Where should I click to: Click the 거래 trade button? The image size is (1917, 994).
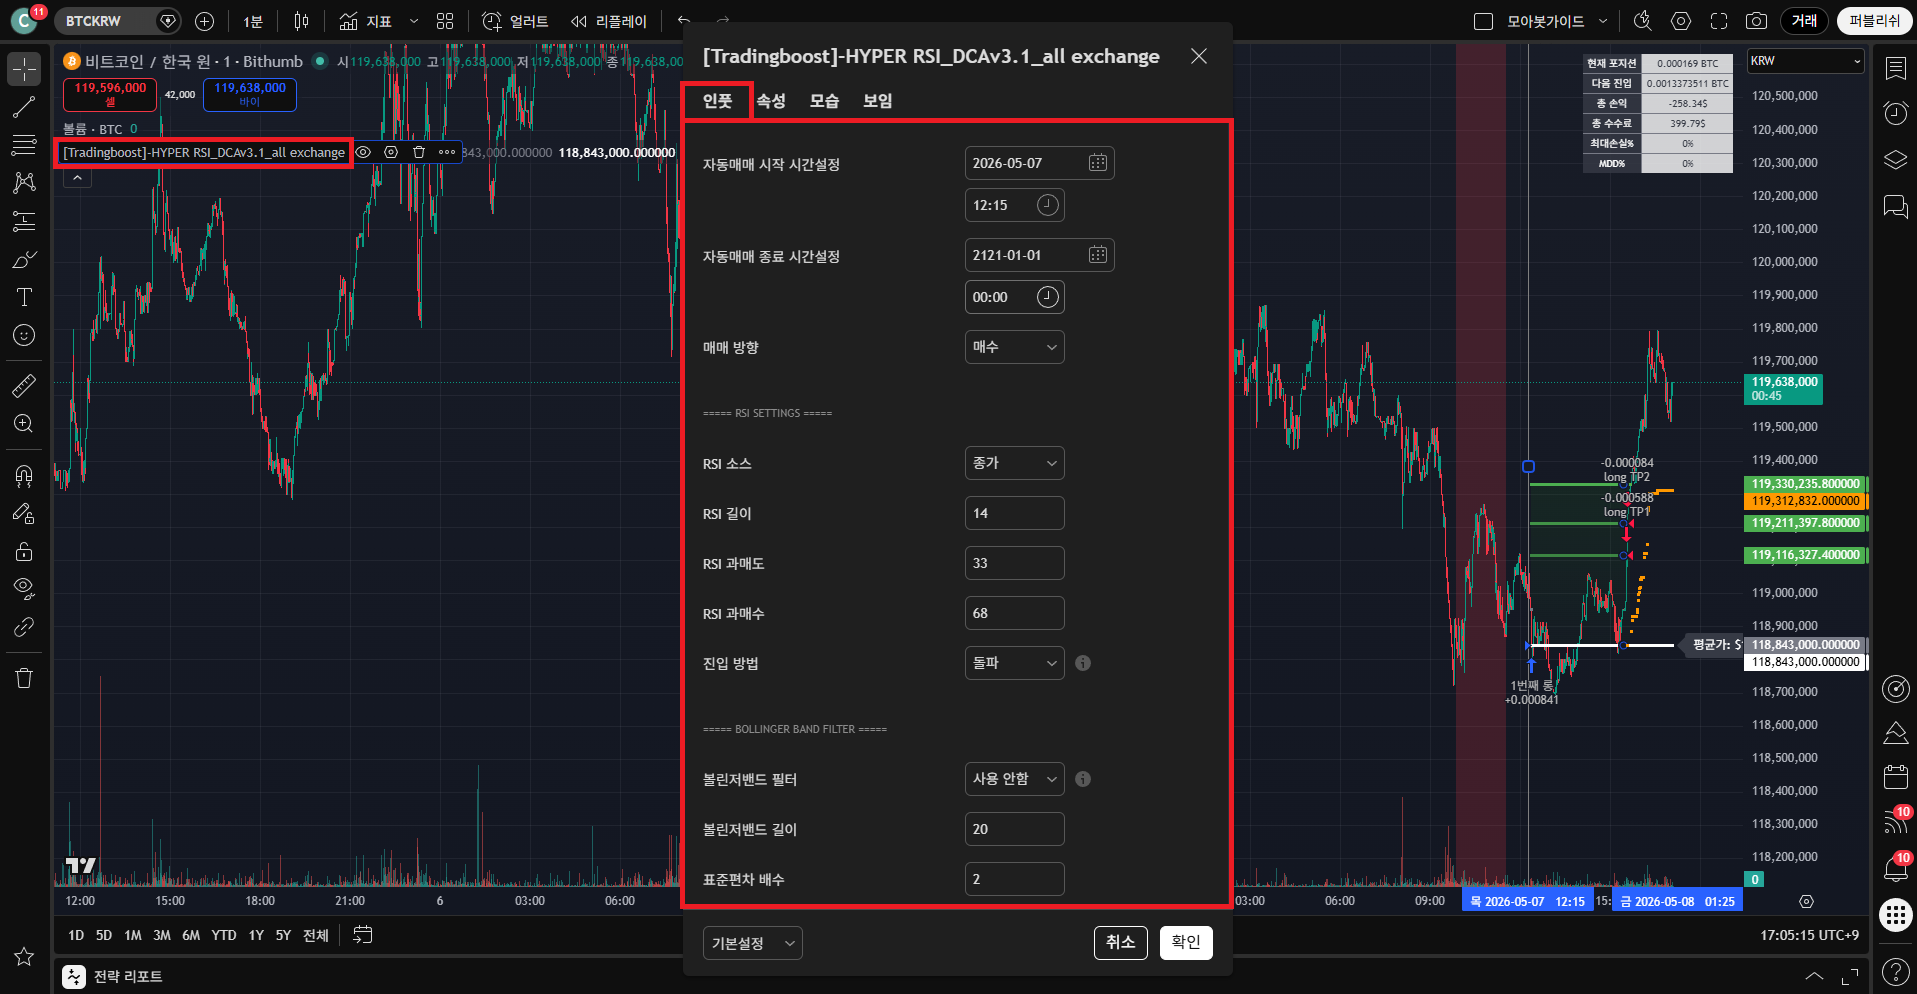click(x=1804, y=21)
